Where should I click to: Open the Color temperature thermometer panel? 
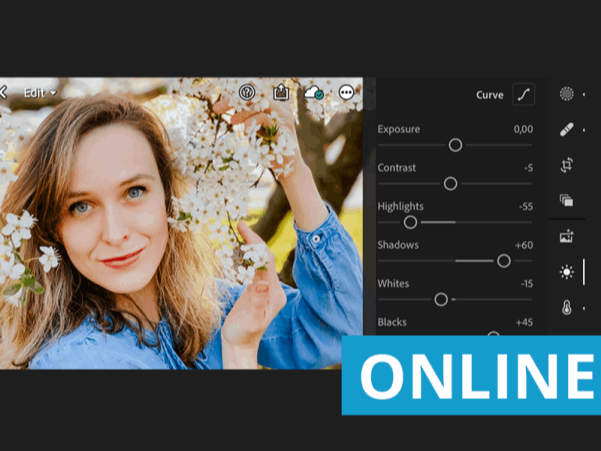tap(567, 308)
